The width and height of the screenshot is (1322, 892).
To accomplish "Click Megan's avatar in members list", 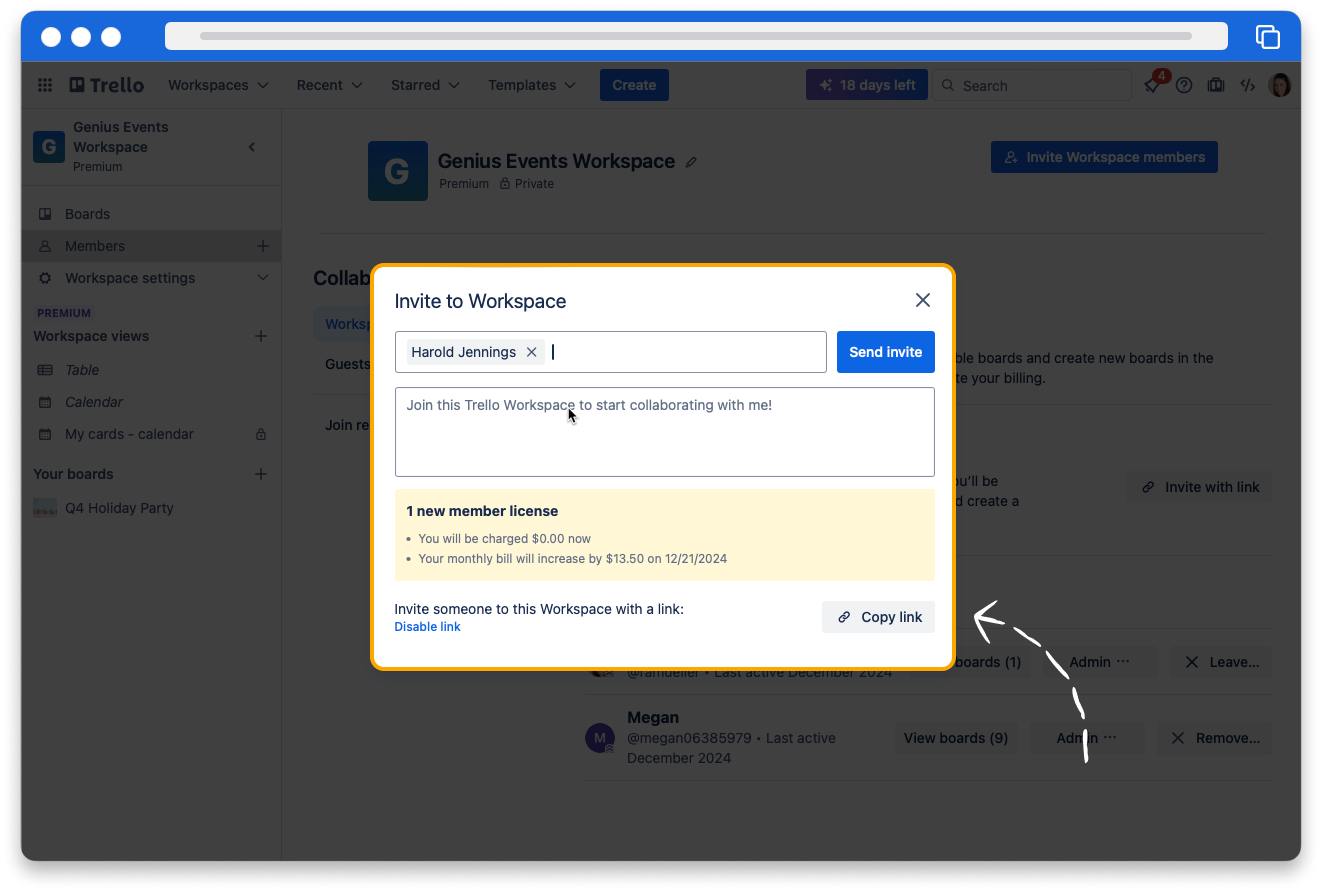I will point(599,738).
